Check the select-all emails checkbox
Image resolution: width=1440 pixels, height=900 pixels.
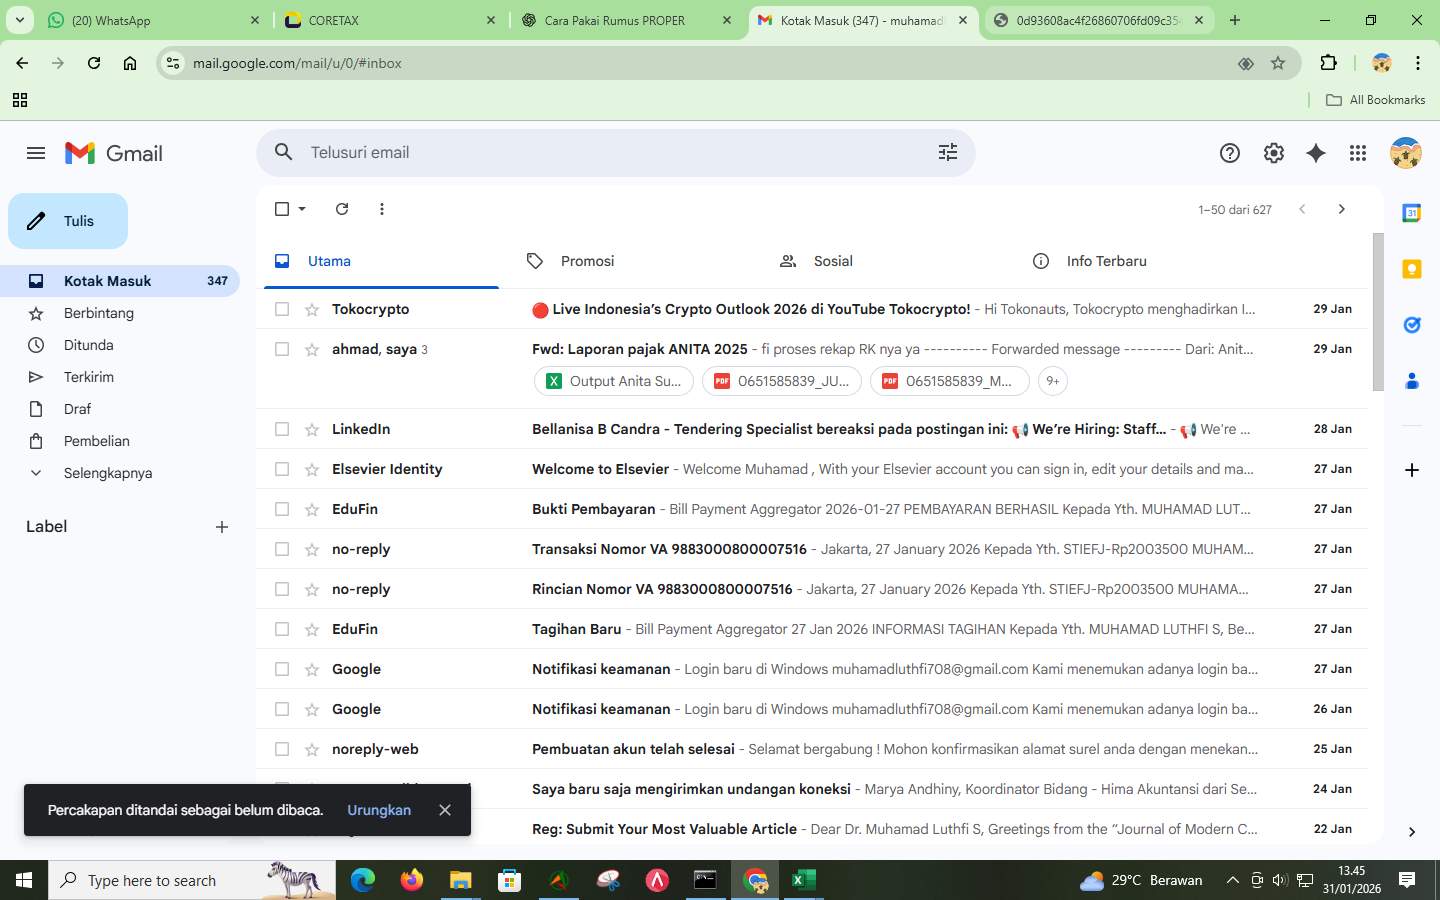pos(282,209)
